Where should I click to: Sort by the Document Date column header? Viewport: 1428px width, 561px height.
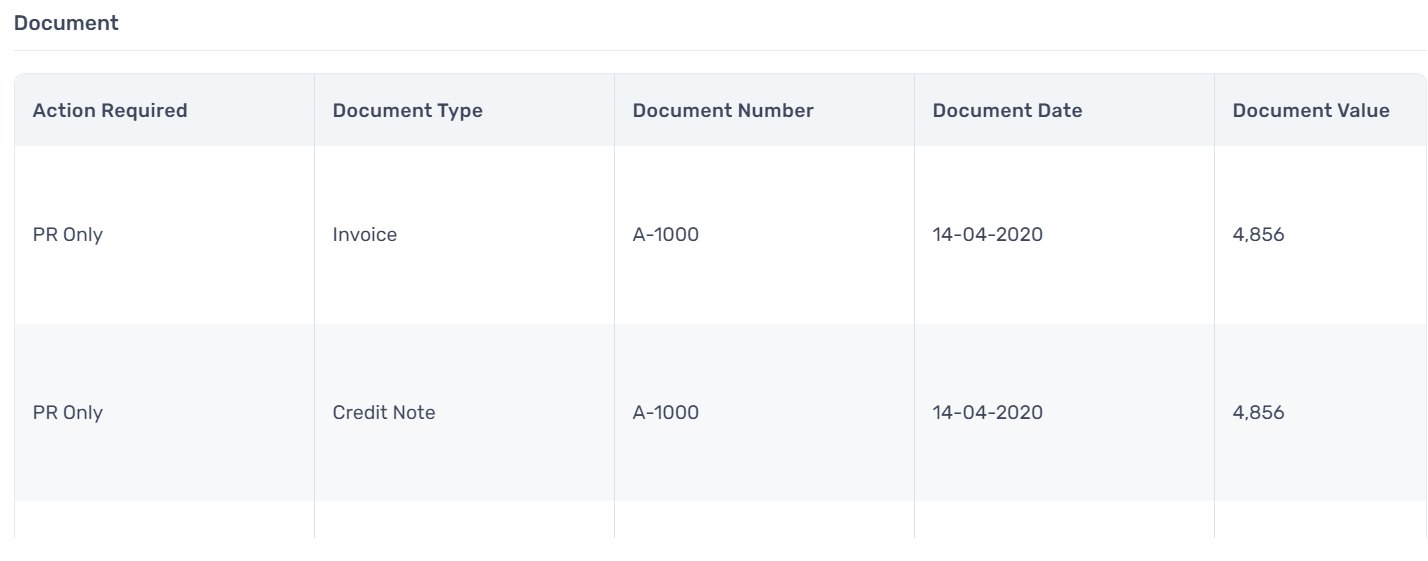(1007, 111)
